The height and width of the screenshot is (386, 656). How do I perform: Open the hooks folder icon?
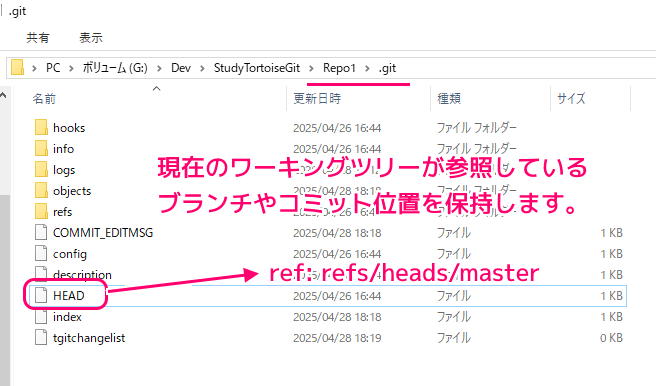tap(41, 128)
